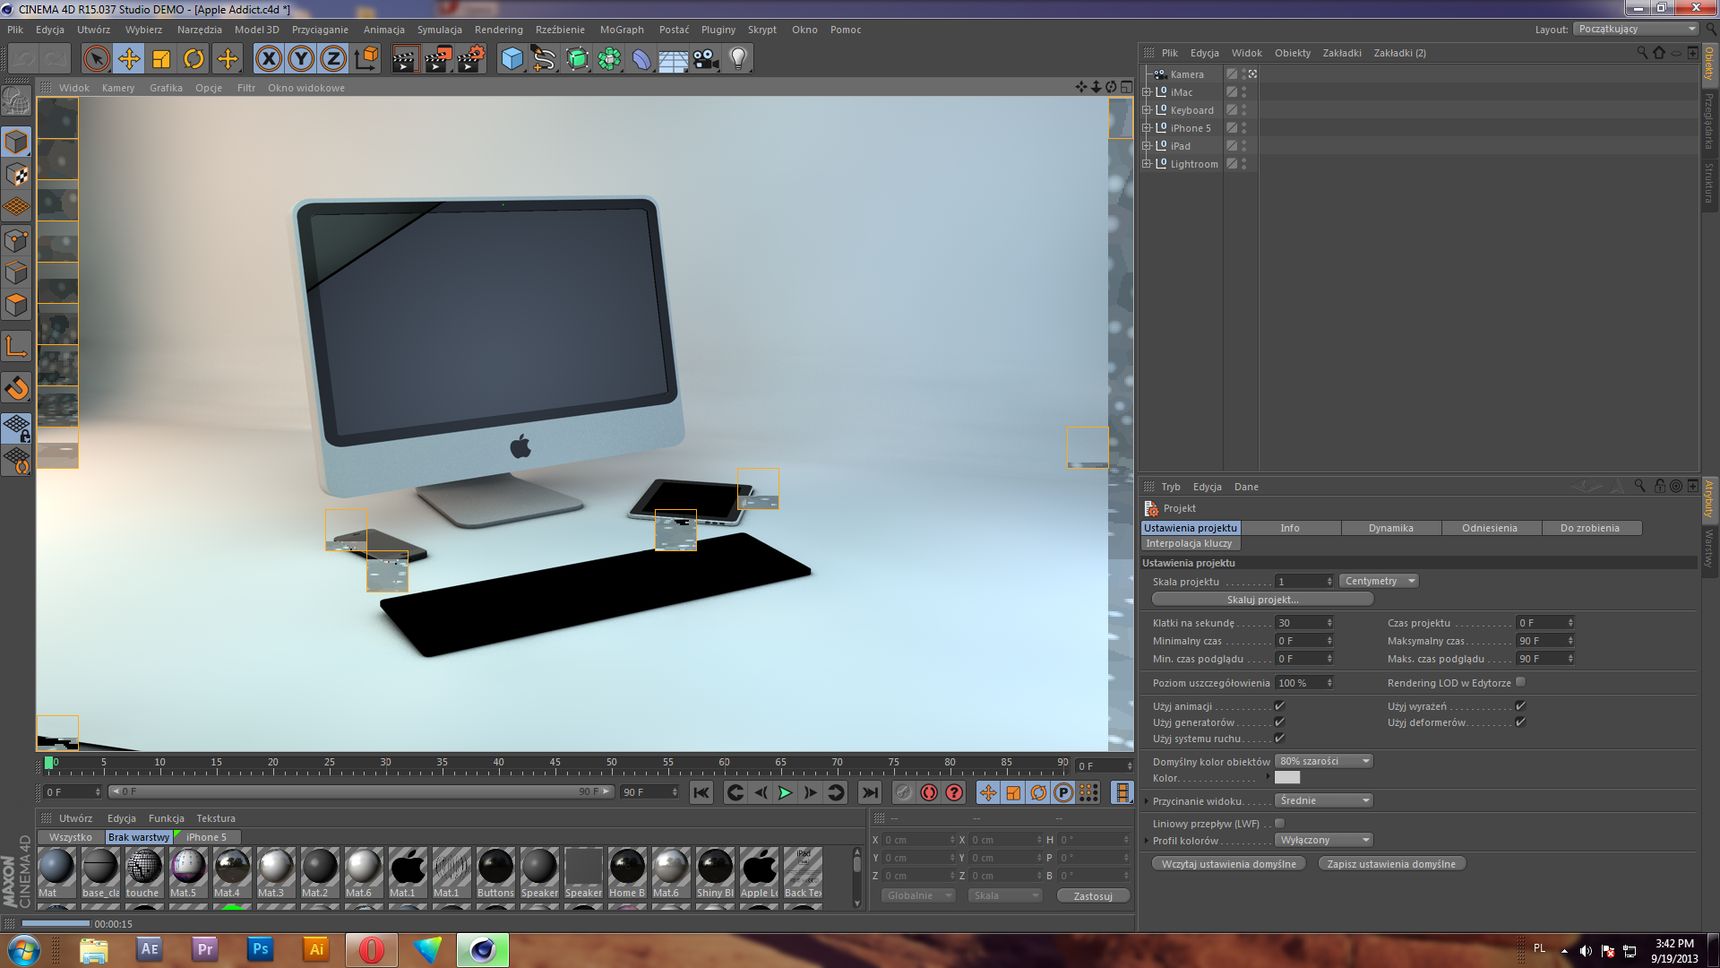The height and width of the screenshot is (968, 1720).
Task: Toggle Użyj deformerów checkbox
Action: [1520, 722]
